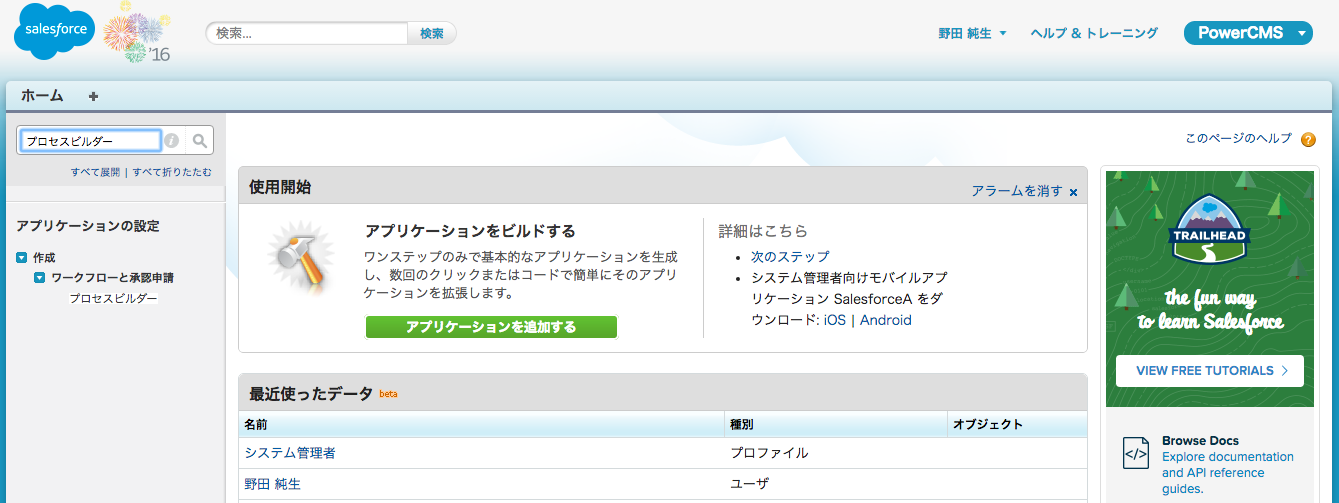This screenshot has width=1339, height=503.
Task: Click 最近使ったデータ panel heading
Action: coord(311,393)
